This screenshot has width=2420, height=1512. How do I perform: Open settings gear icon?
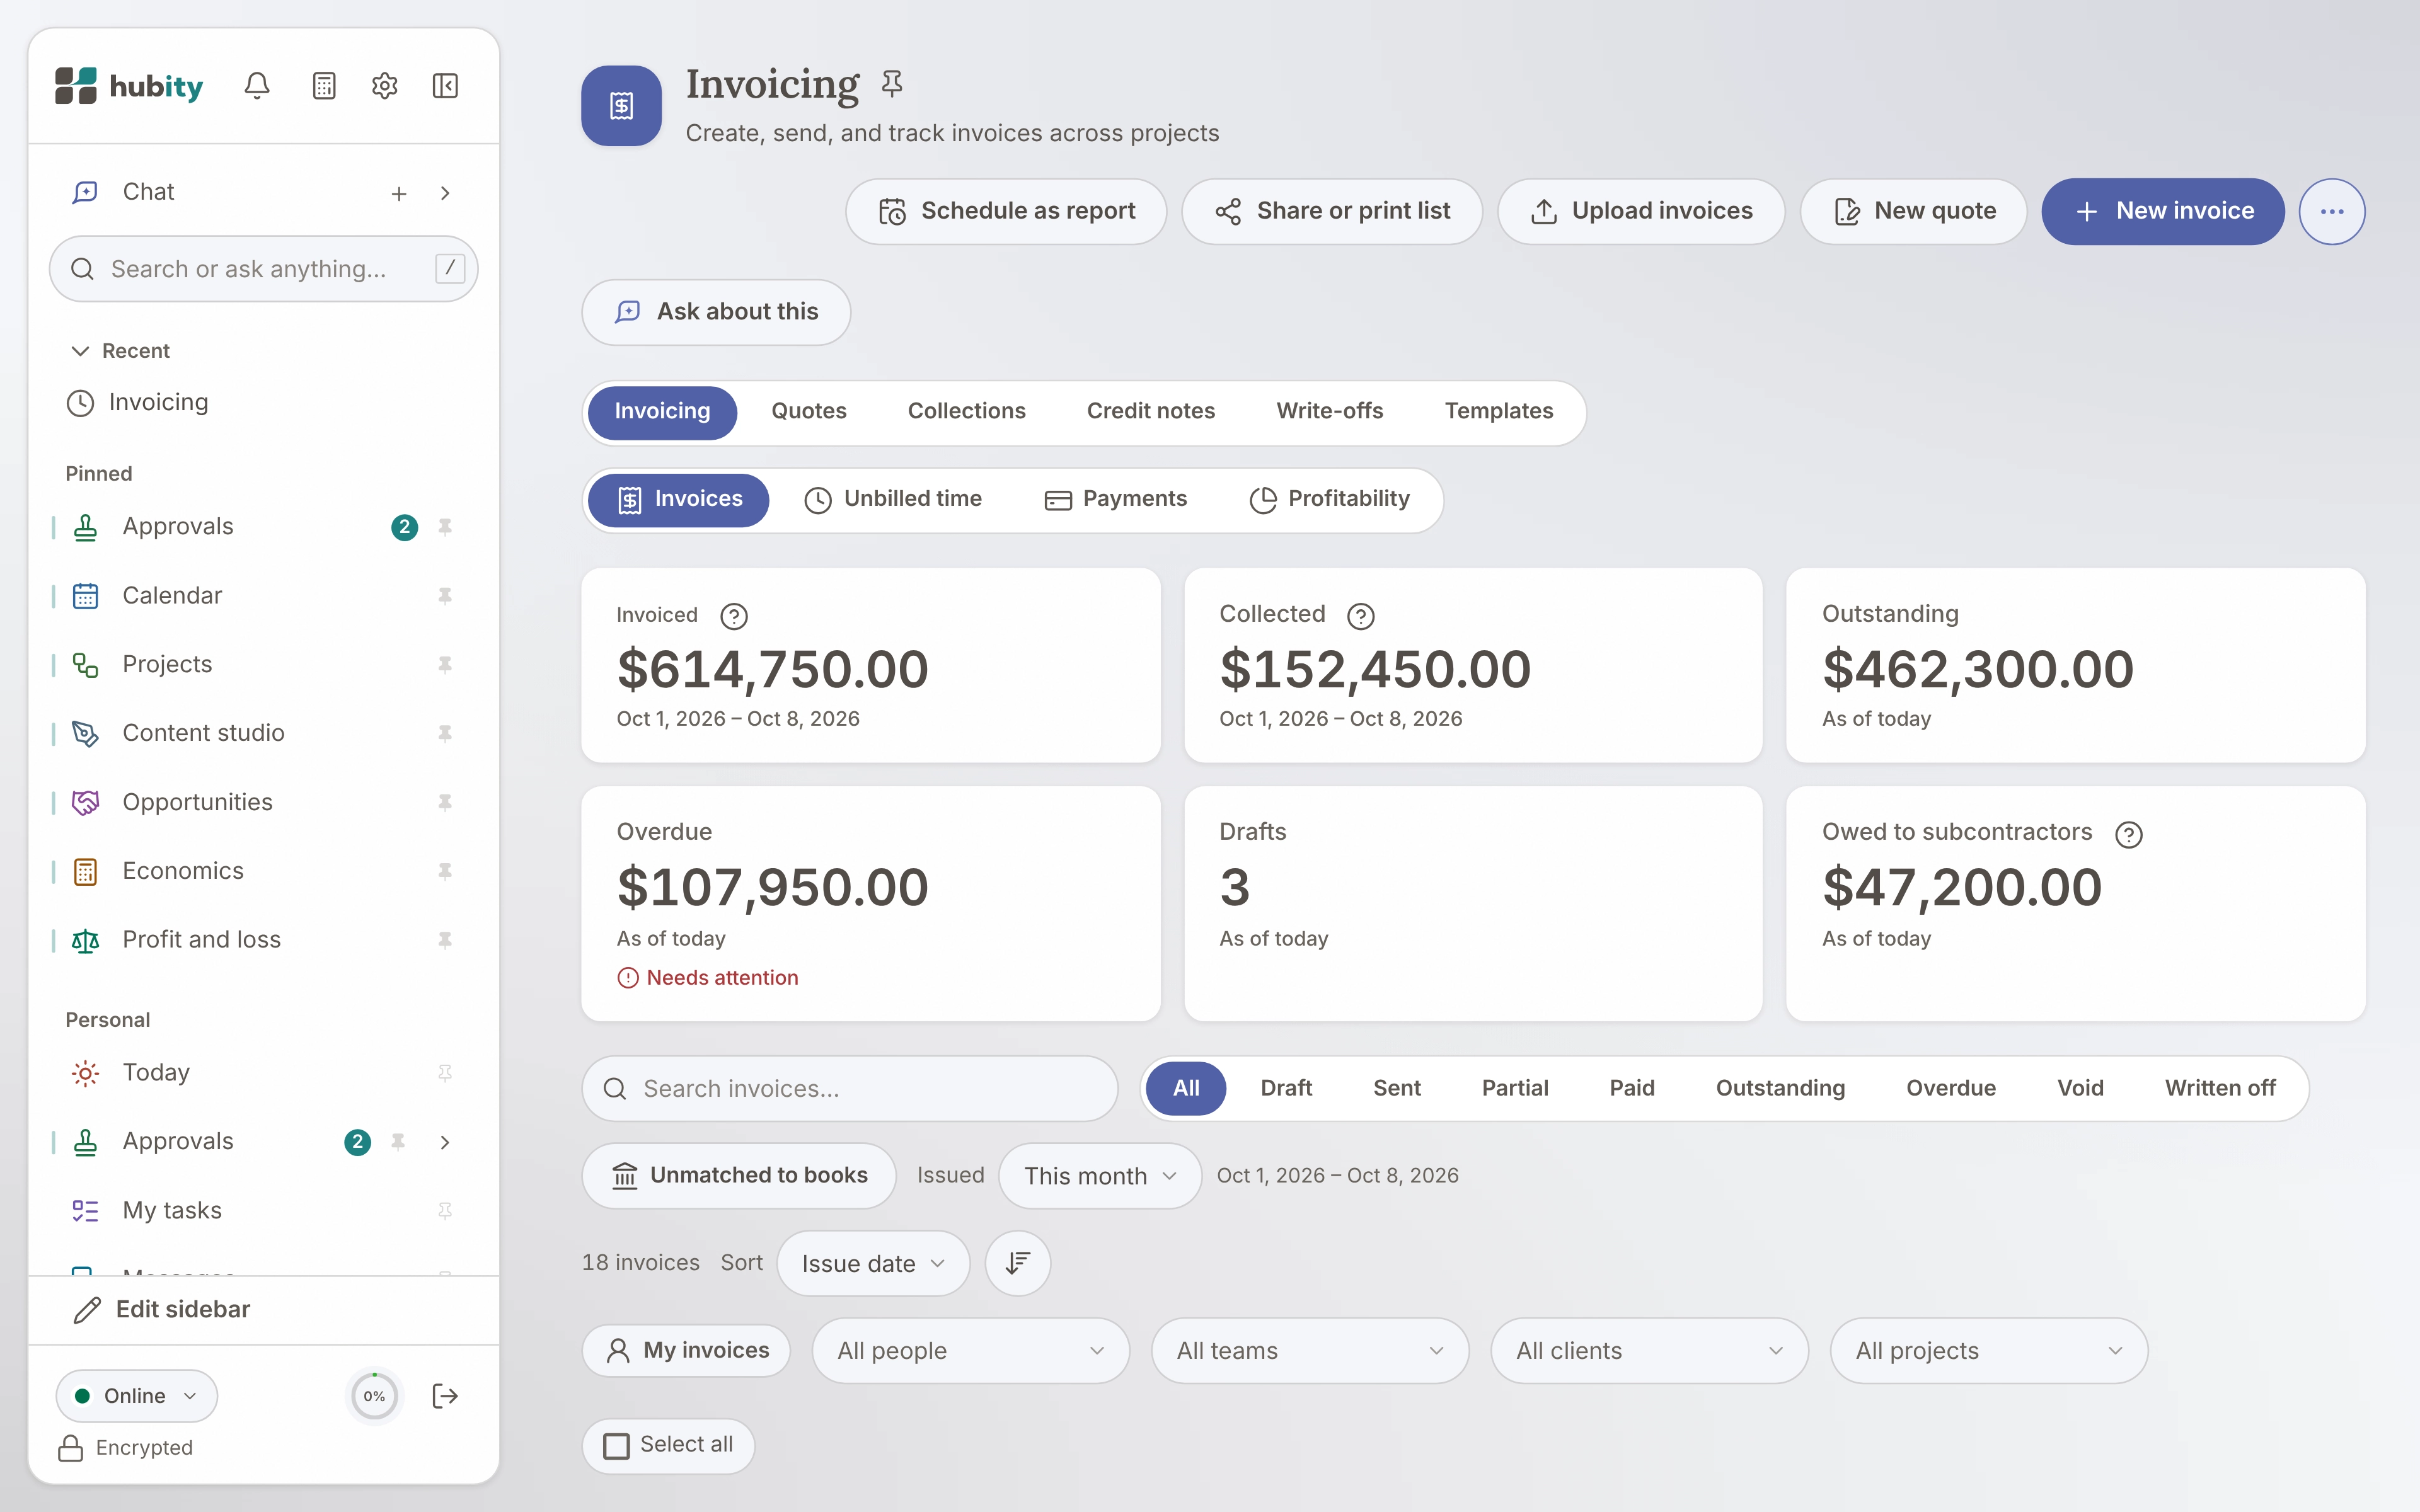[385, 86]
